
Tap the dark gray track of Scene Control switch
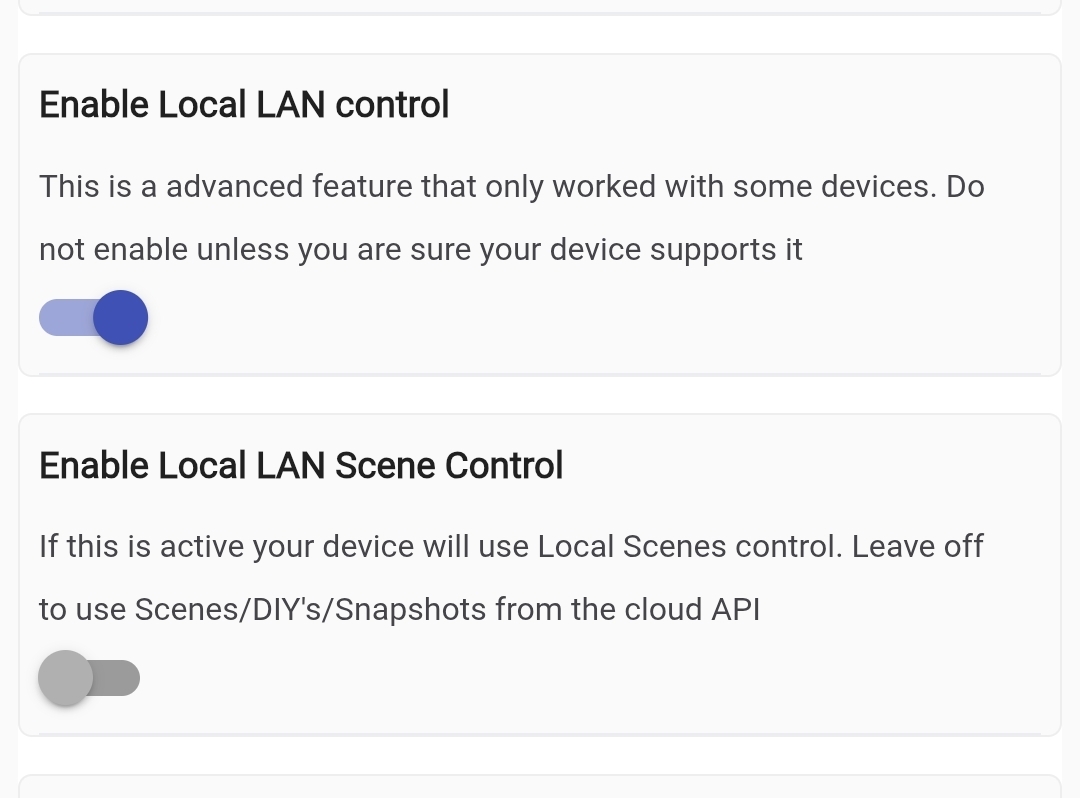pyautogui.click(x=120, y=678)
